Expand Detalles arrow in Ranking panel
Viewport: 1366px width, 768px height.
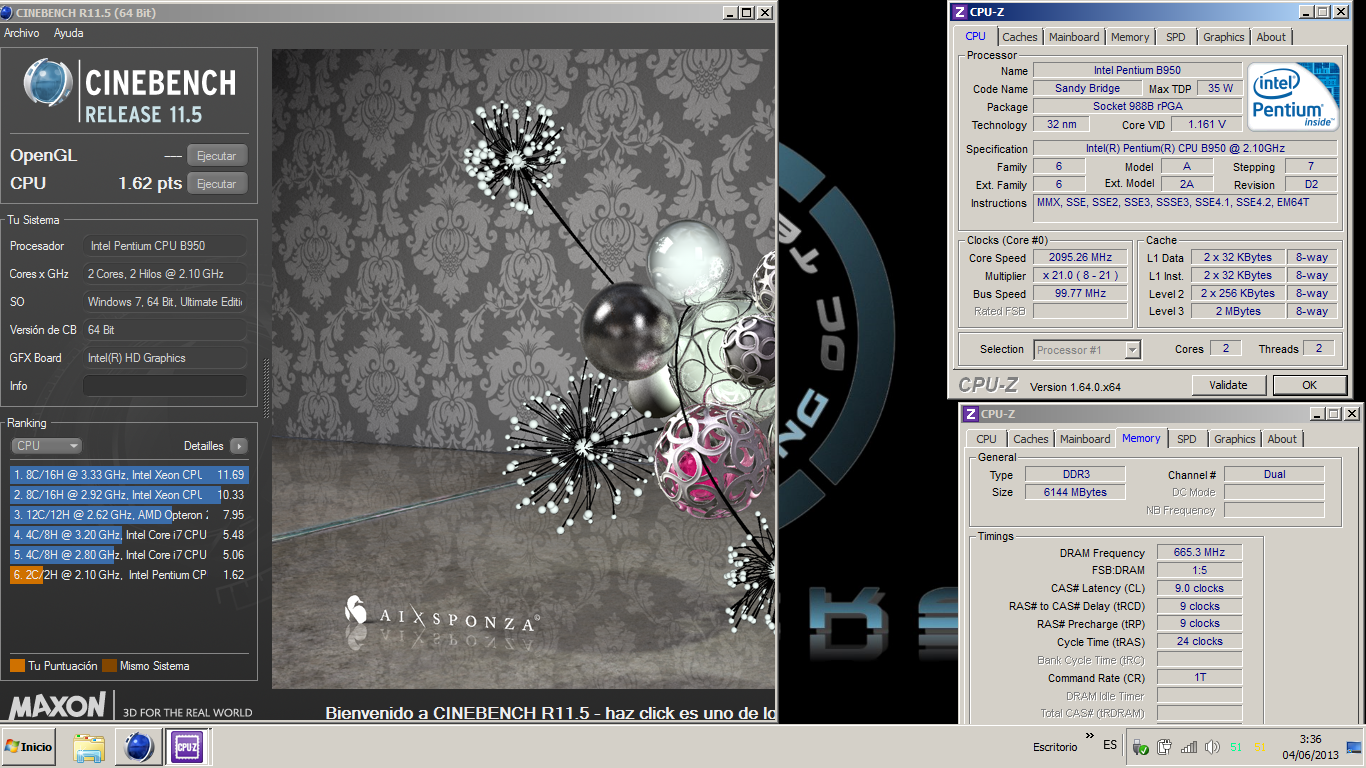pos(239,446)
